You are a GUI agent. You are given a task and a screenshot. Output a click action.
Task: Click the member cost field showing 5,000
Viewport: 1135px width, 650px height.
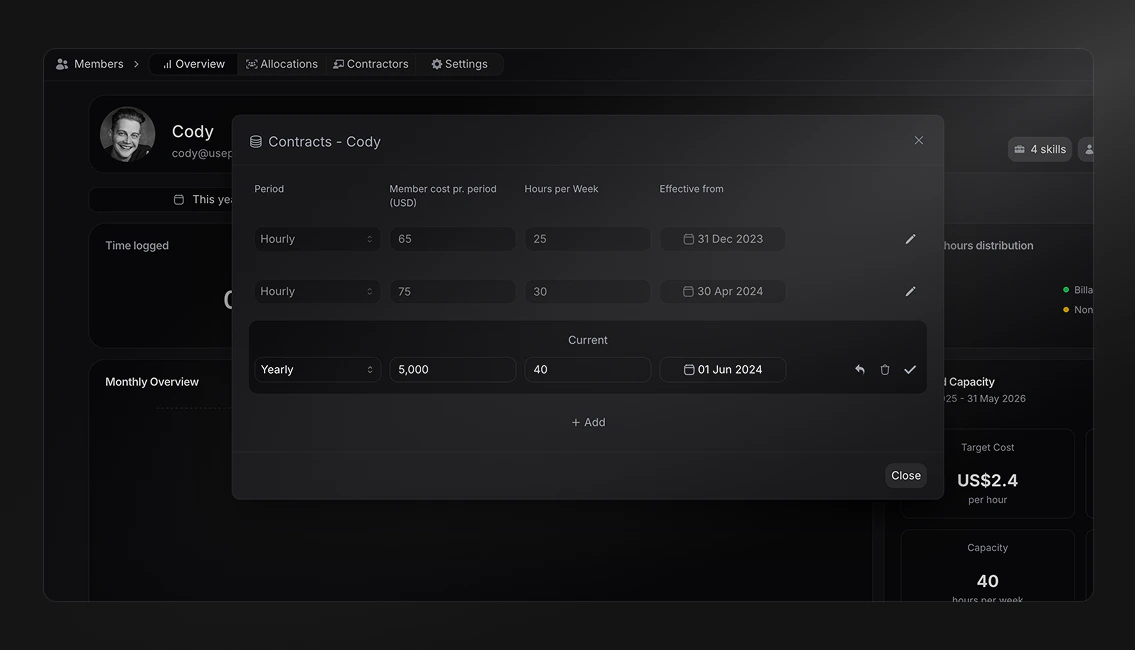452,369
